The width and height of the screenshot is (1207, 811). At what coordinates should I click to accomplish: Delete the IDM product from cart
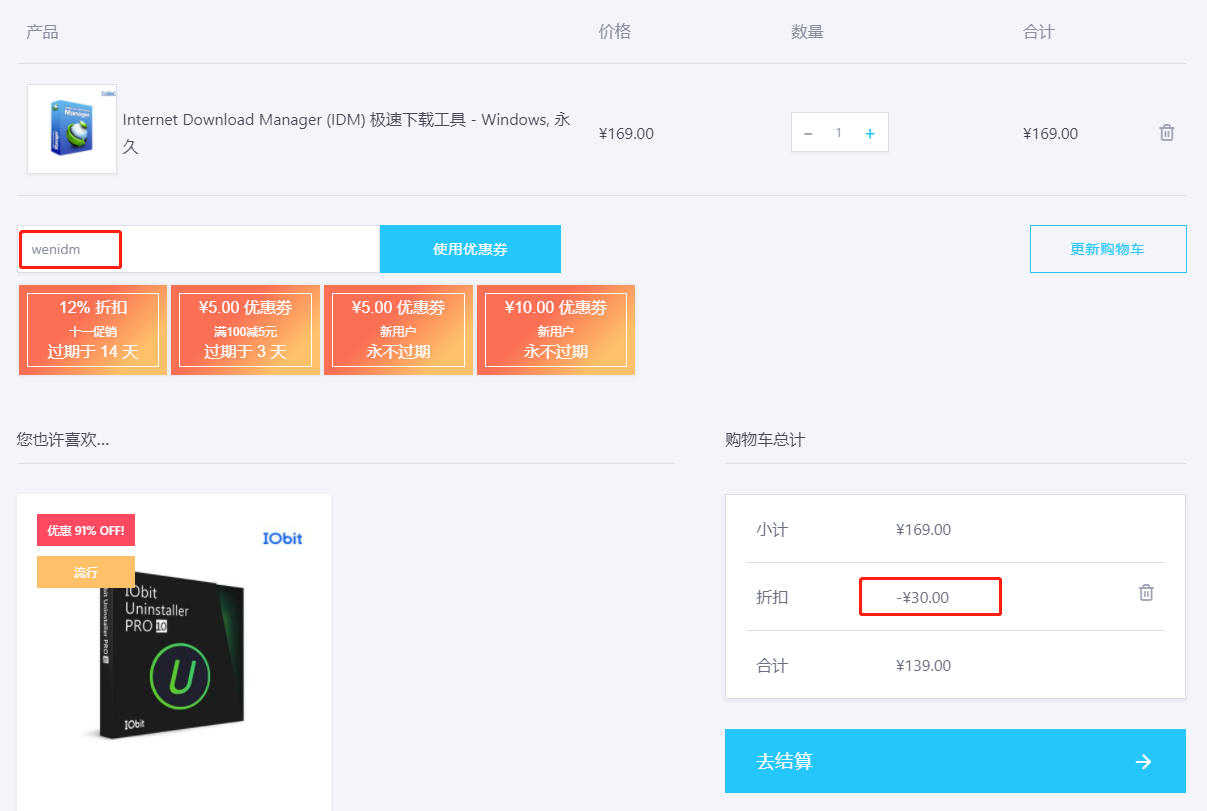click(x=1166, y=133)
